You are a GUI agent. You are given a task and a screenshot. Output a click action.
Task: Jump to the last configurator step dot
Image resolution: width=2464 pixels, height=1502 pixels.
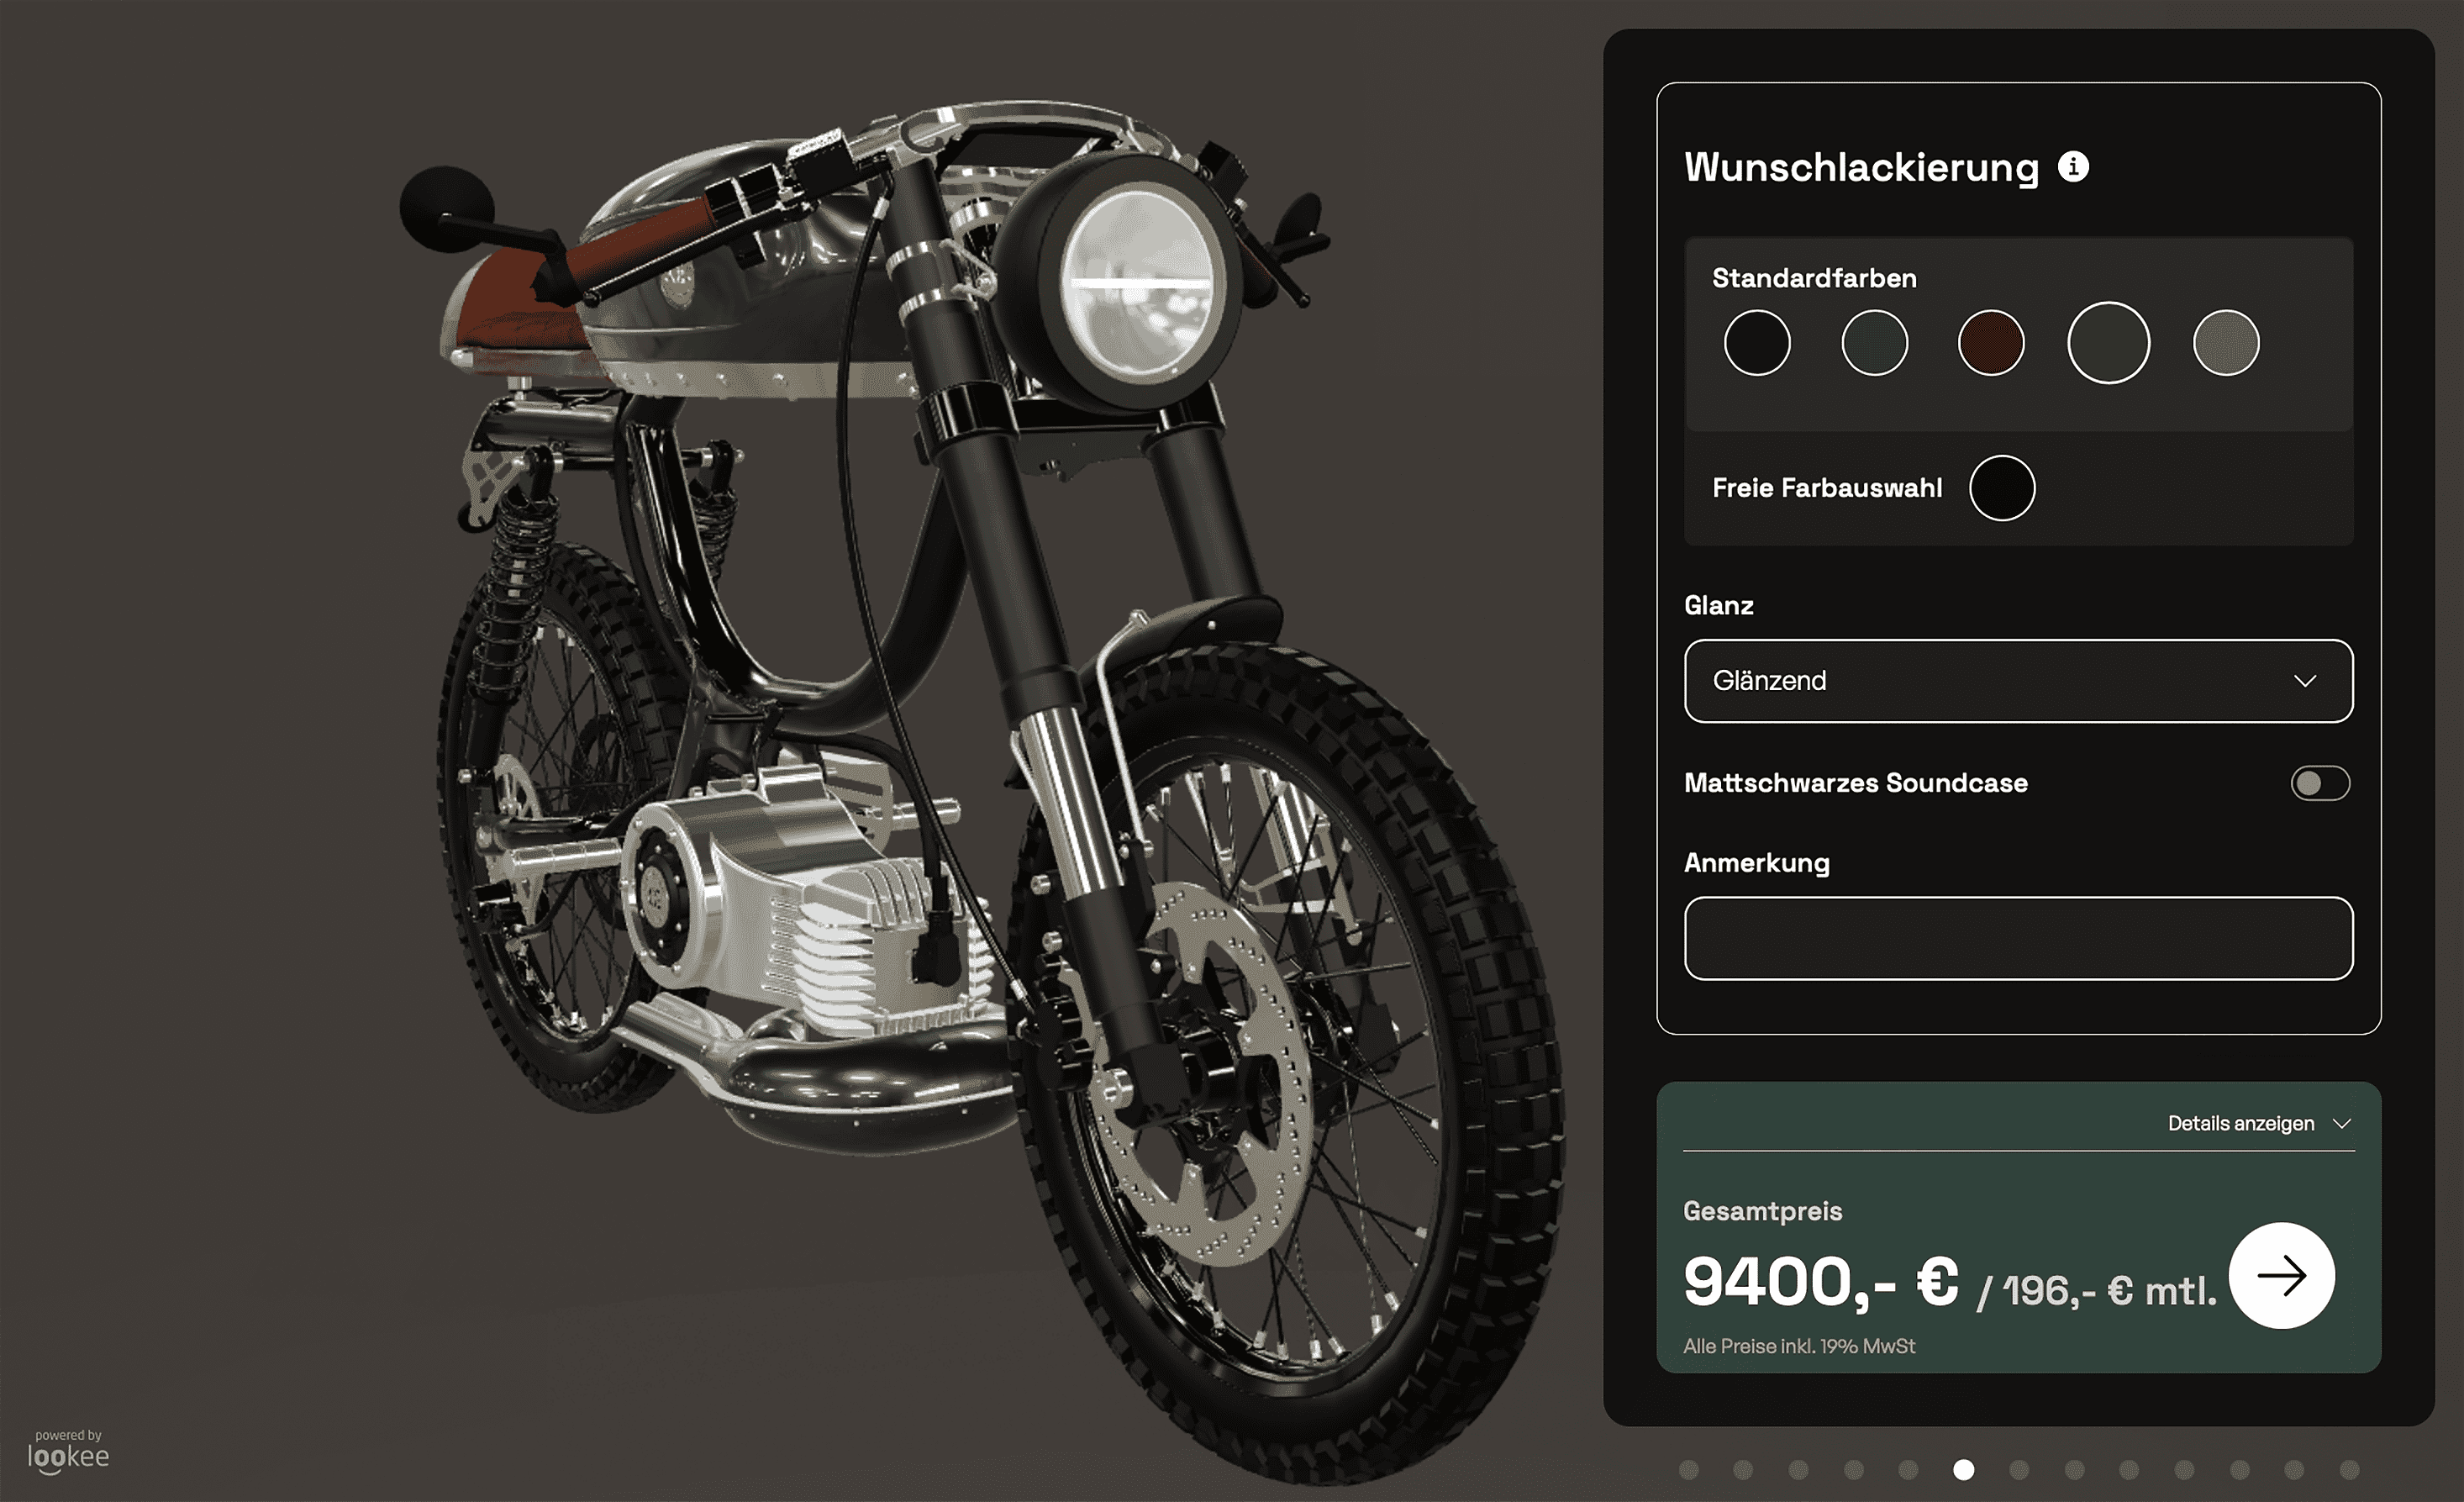2349,1471
